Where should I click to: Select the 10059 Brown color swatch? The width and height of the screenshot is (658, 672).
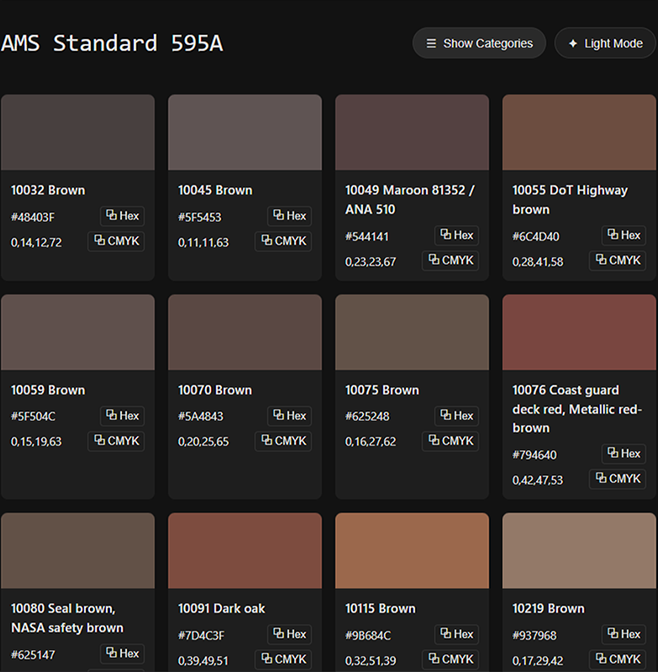coord(78,332)
